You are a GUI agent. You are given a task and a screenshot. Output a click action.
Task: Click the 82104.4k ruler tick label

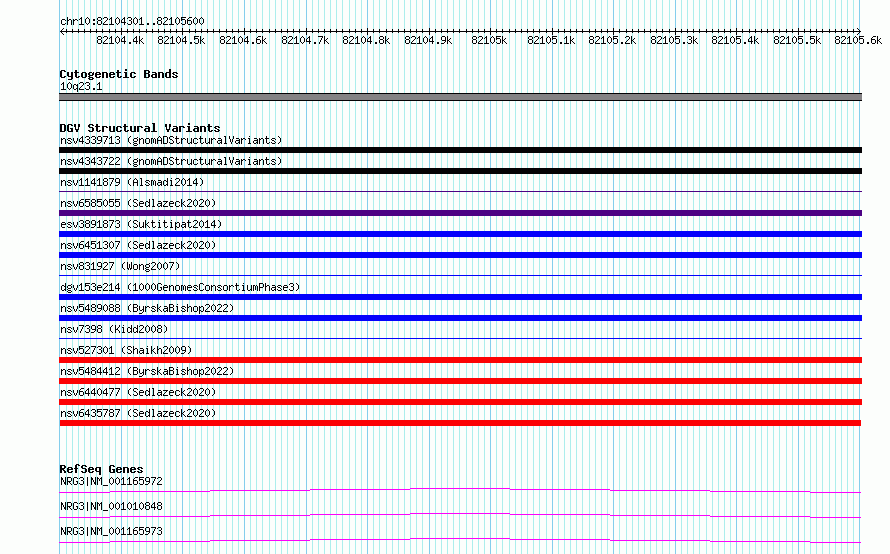[120, 40]
